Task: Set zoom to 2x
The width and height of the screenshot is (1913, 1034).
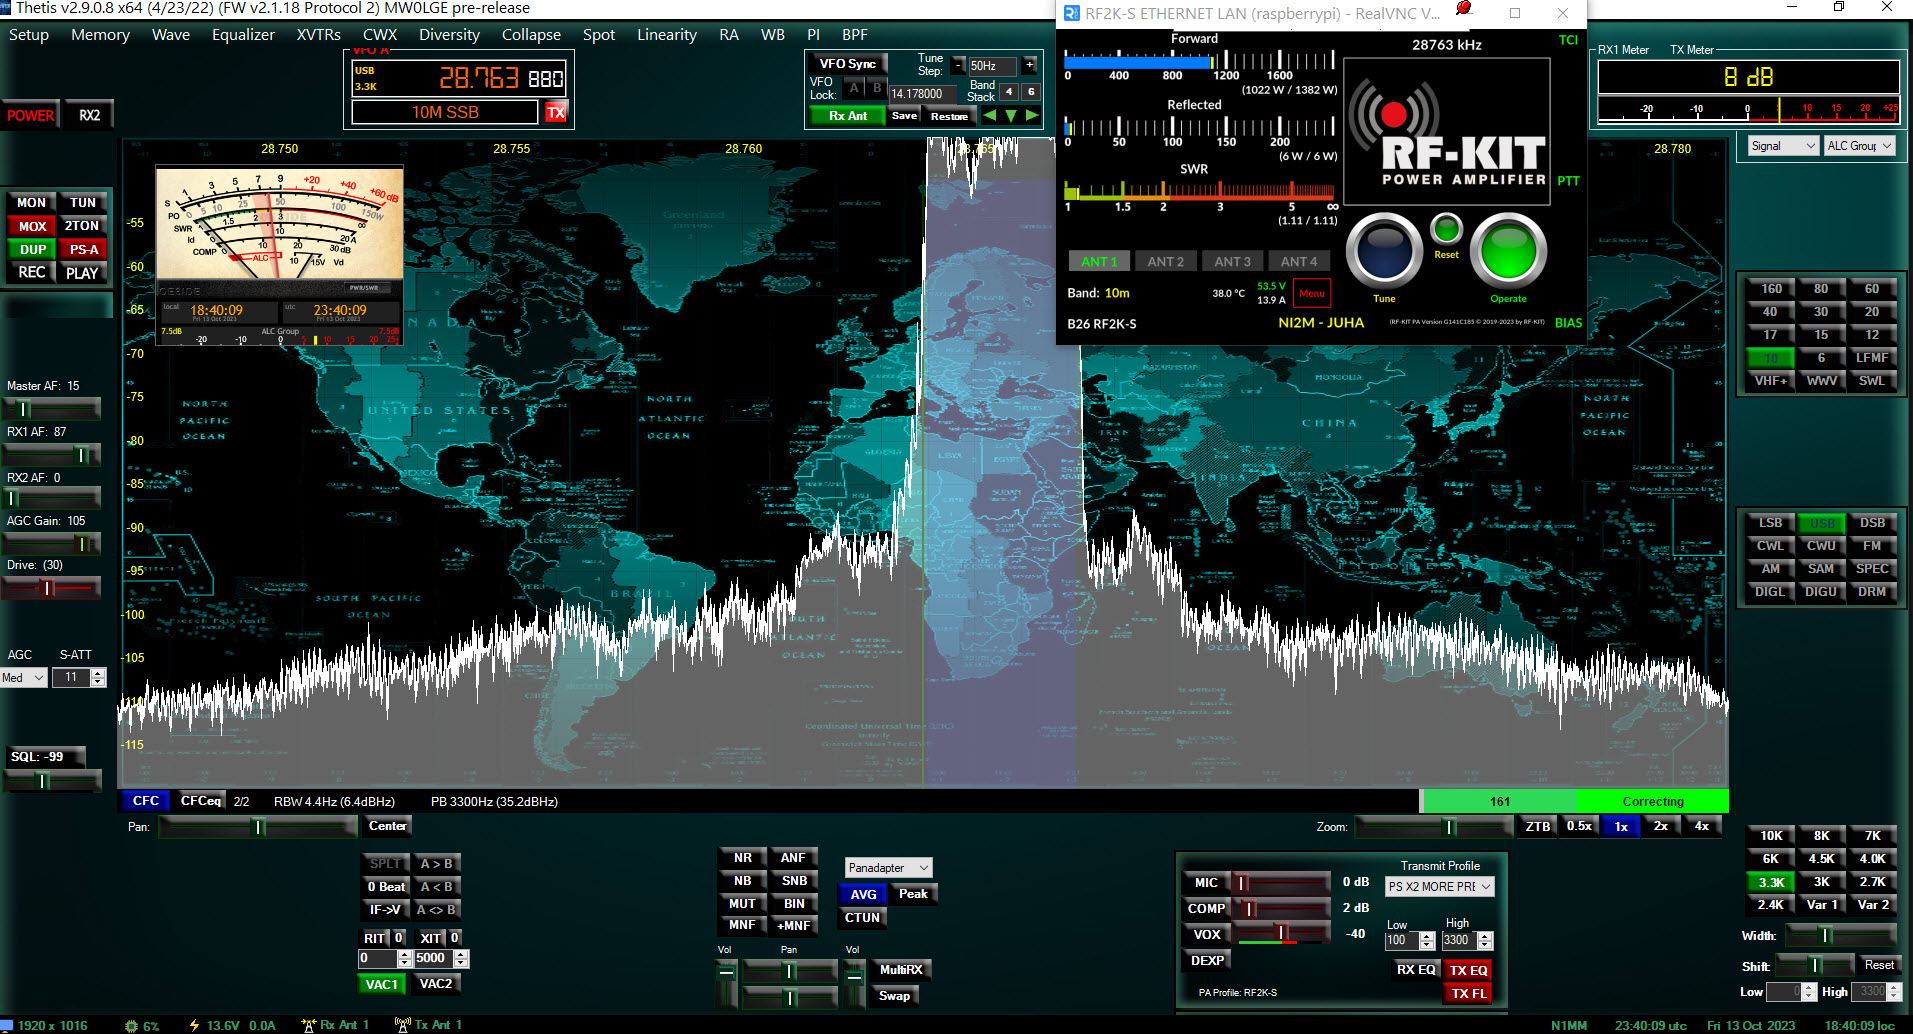Action: (1661, 826)
